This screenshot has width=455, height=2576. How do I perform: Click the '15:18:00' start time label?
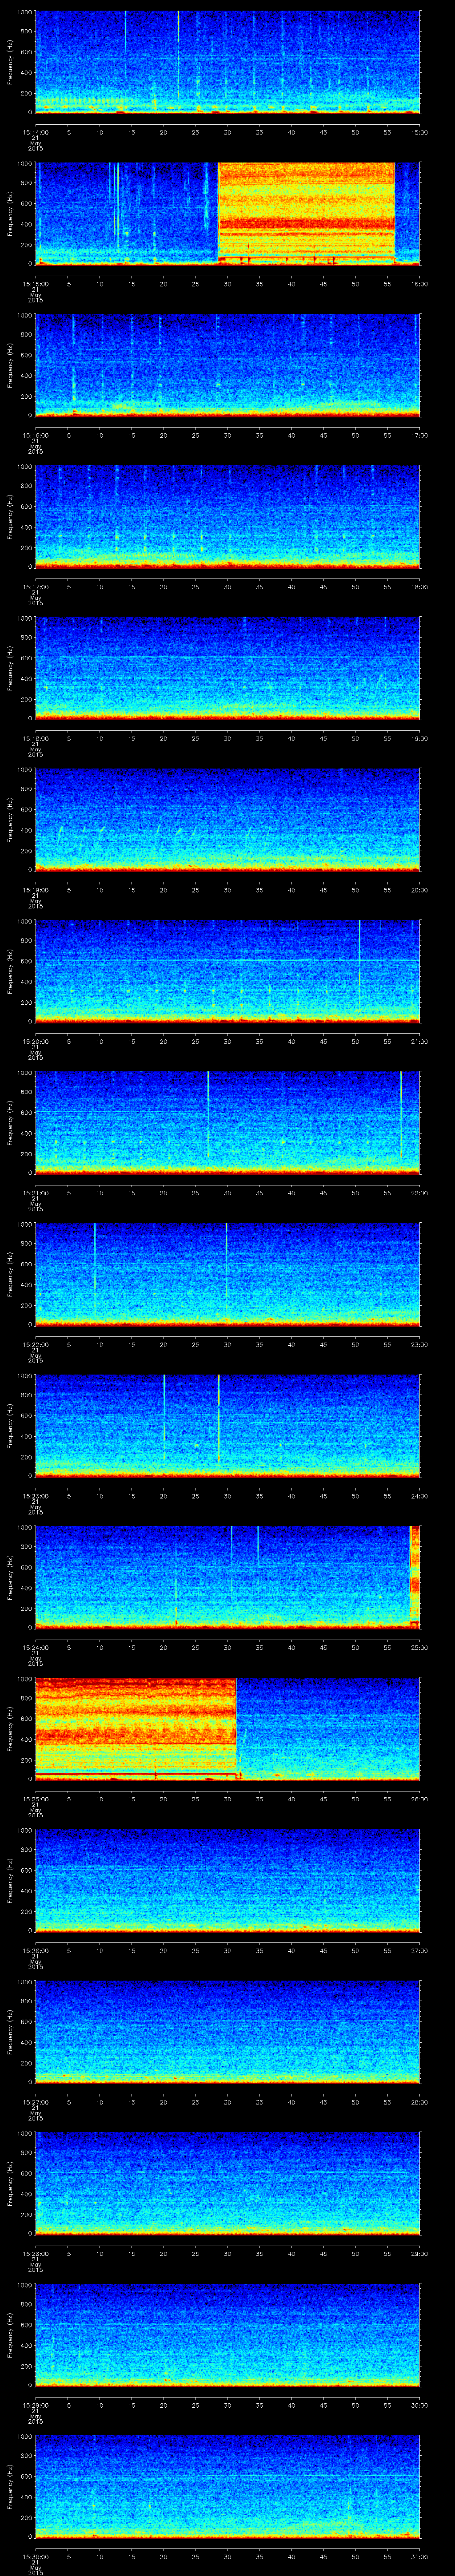point(35,738)
